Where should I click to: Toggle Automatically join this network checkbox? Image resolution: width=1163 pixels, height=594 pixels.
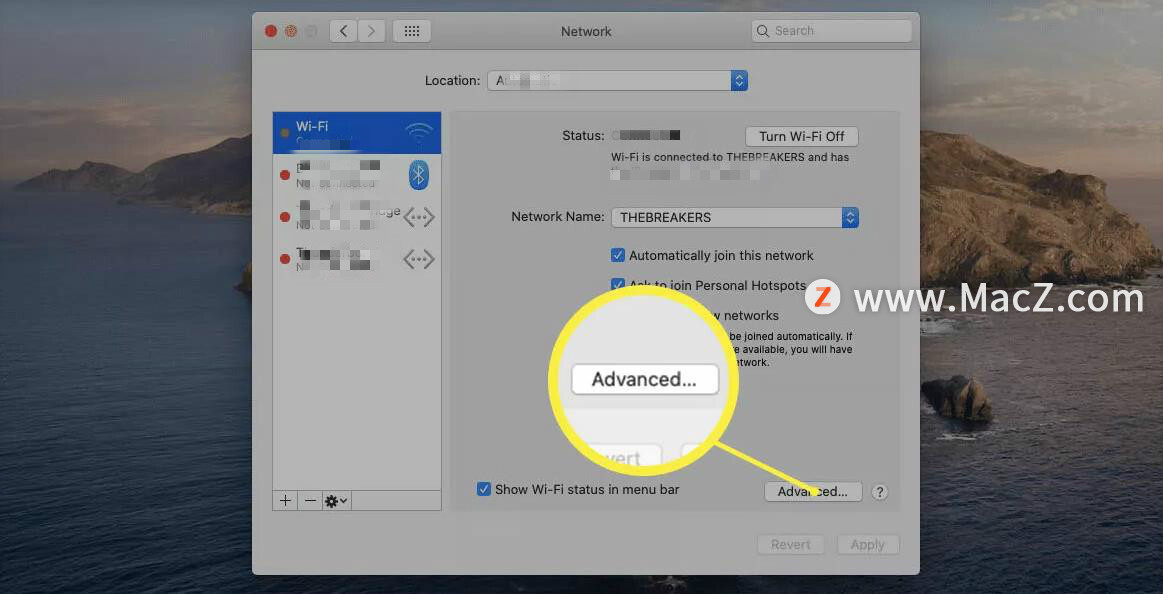[617, 255]
